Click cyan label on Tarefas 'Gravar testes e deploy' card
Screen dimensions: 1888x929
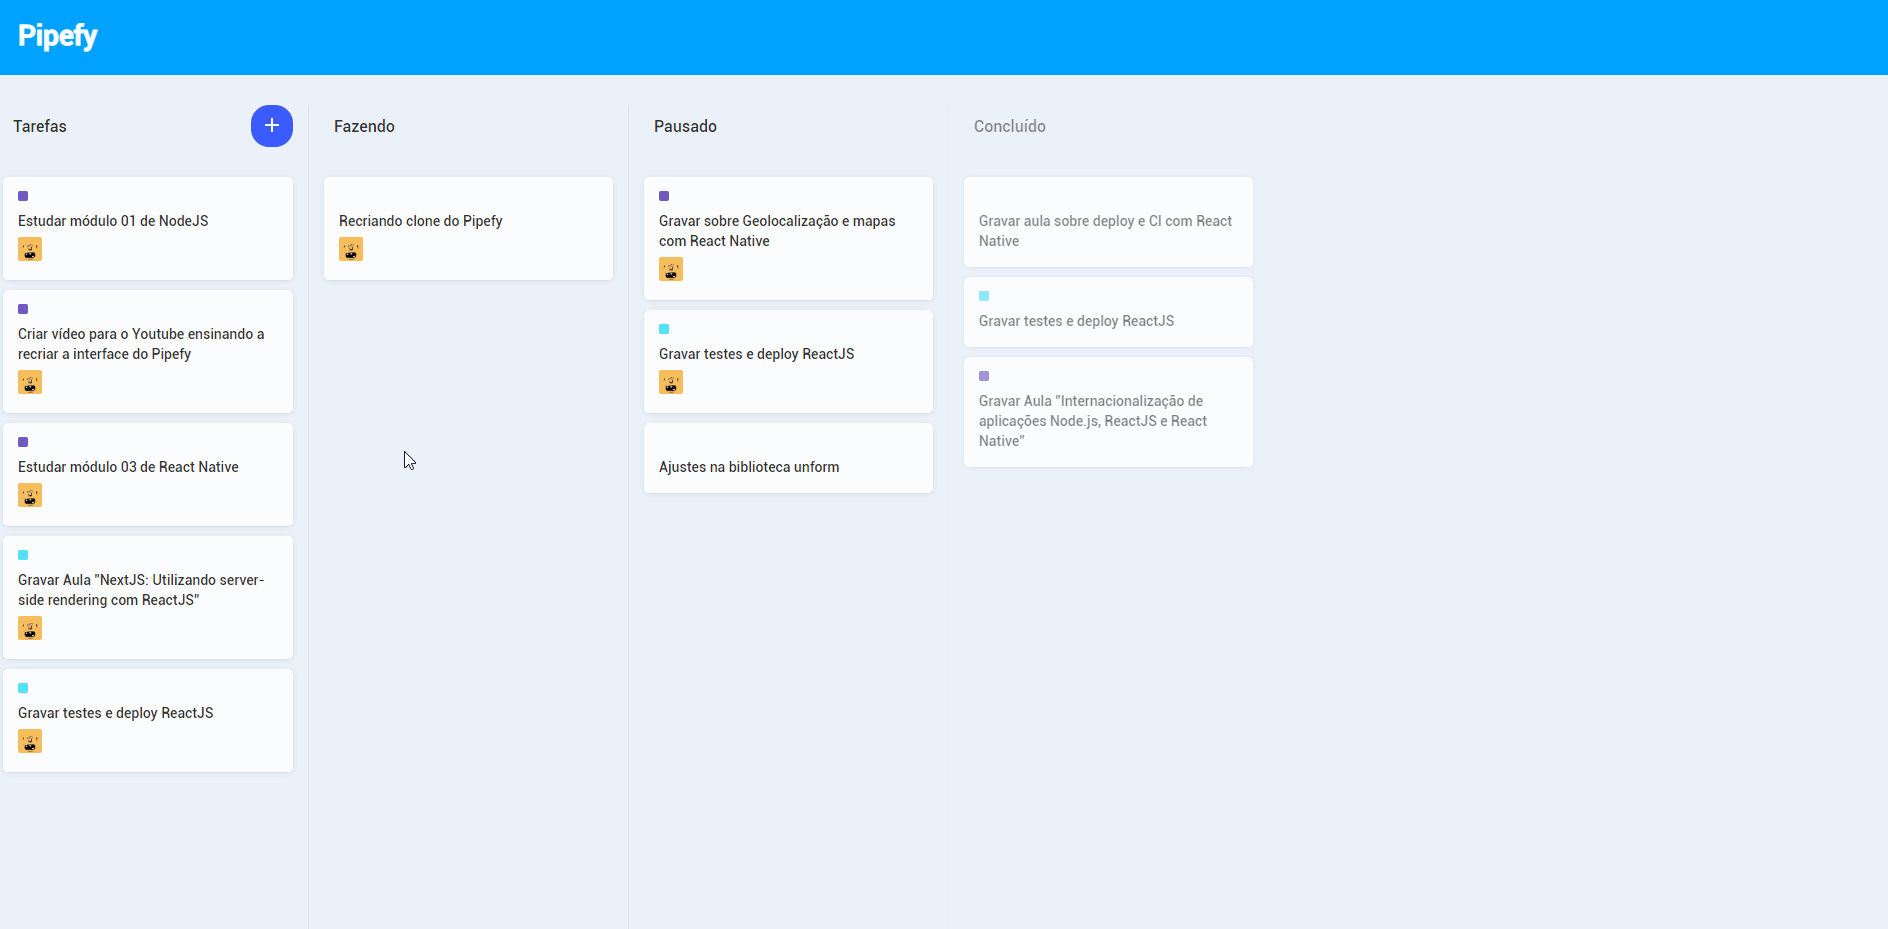pos(23,688)
